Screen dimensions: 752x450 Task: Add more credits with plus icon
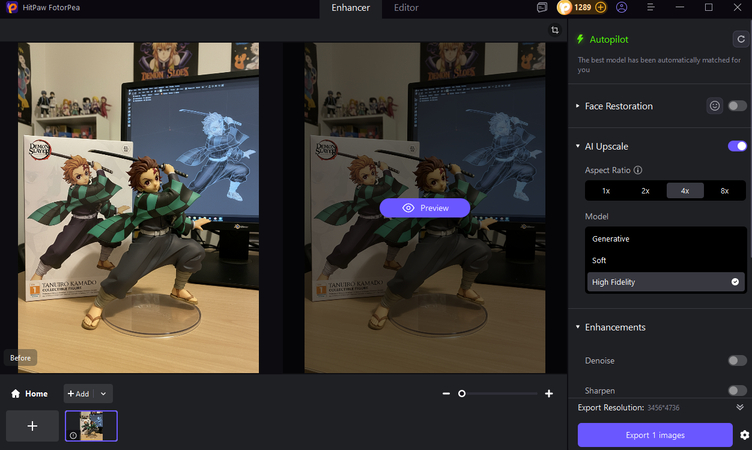pyautogui.click(x=600, y=7)
